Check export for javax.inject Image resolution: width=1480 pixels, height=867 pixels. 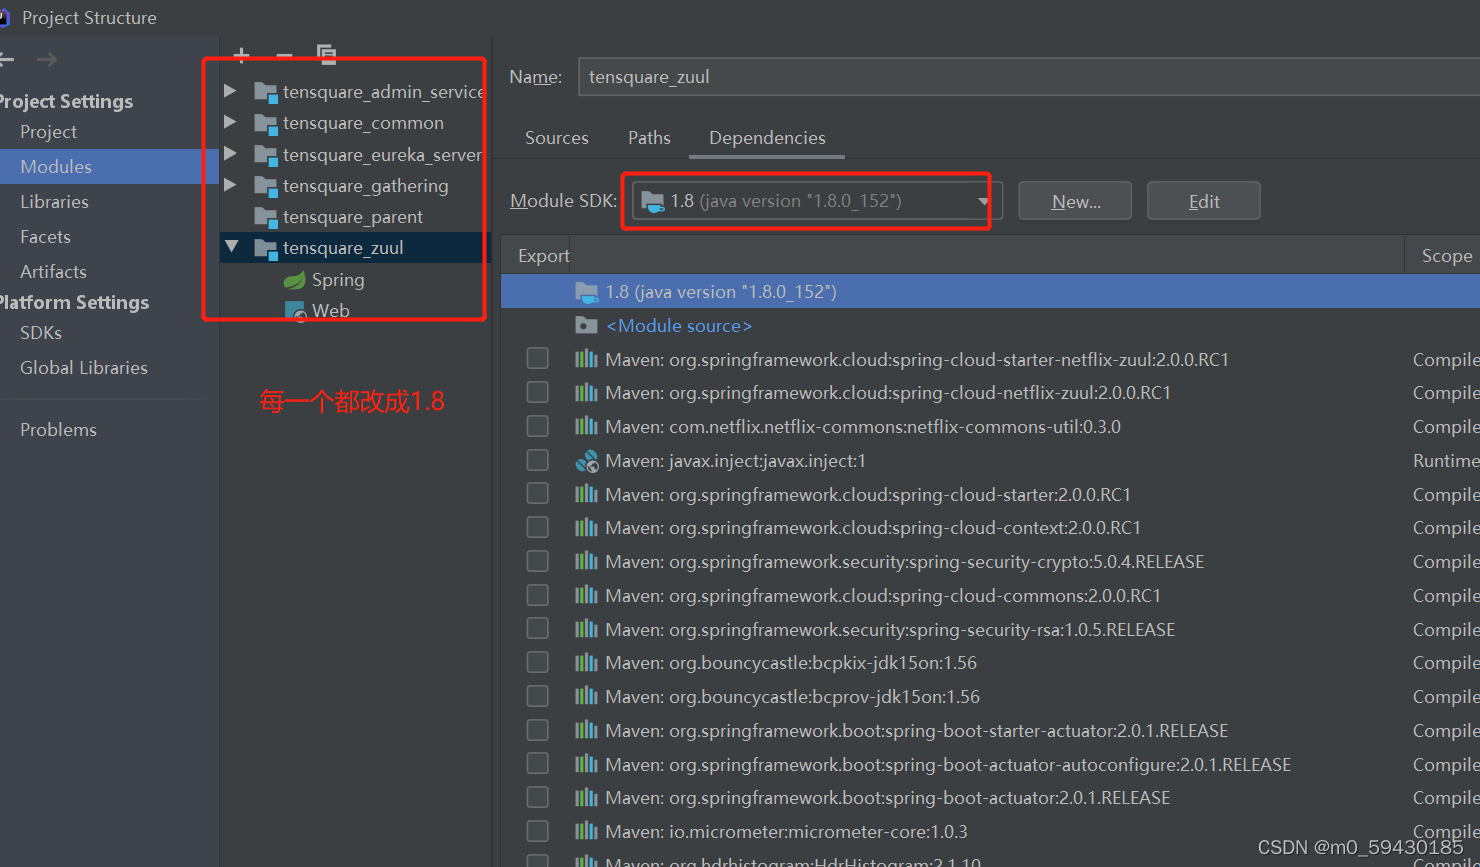point(537,460)
